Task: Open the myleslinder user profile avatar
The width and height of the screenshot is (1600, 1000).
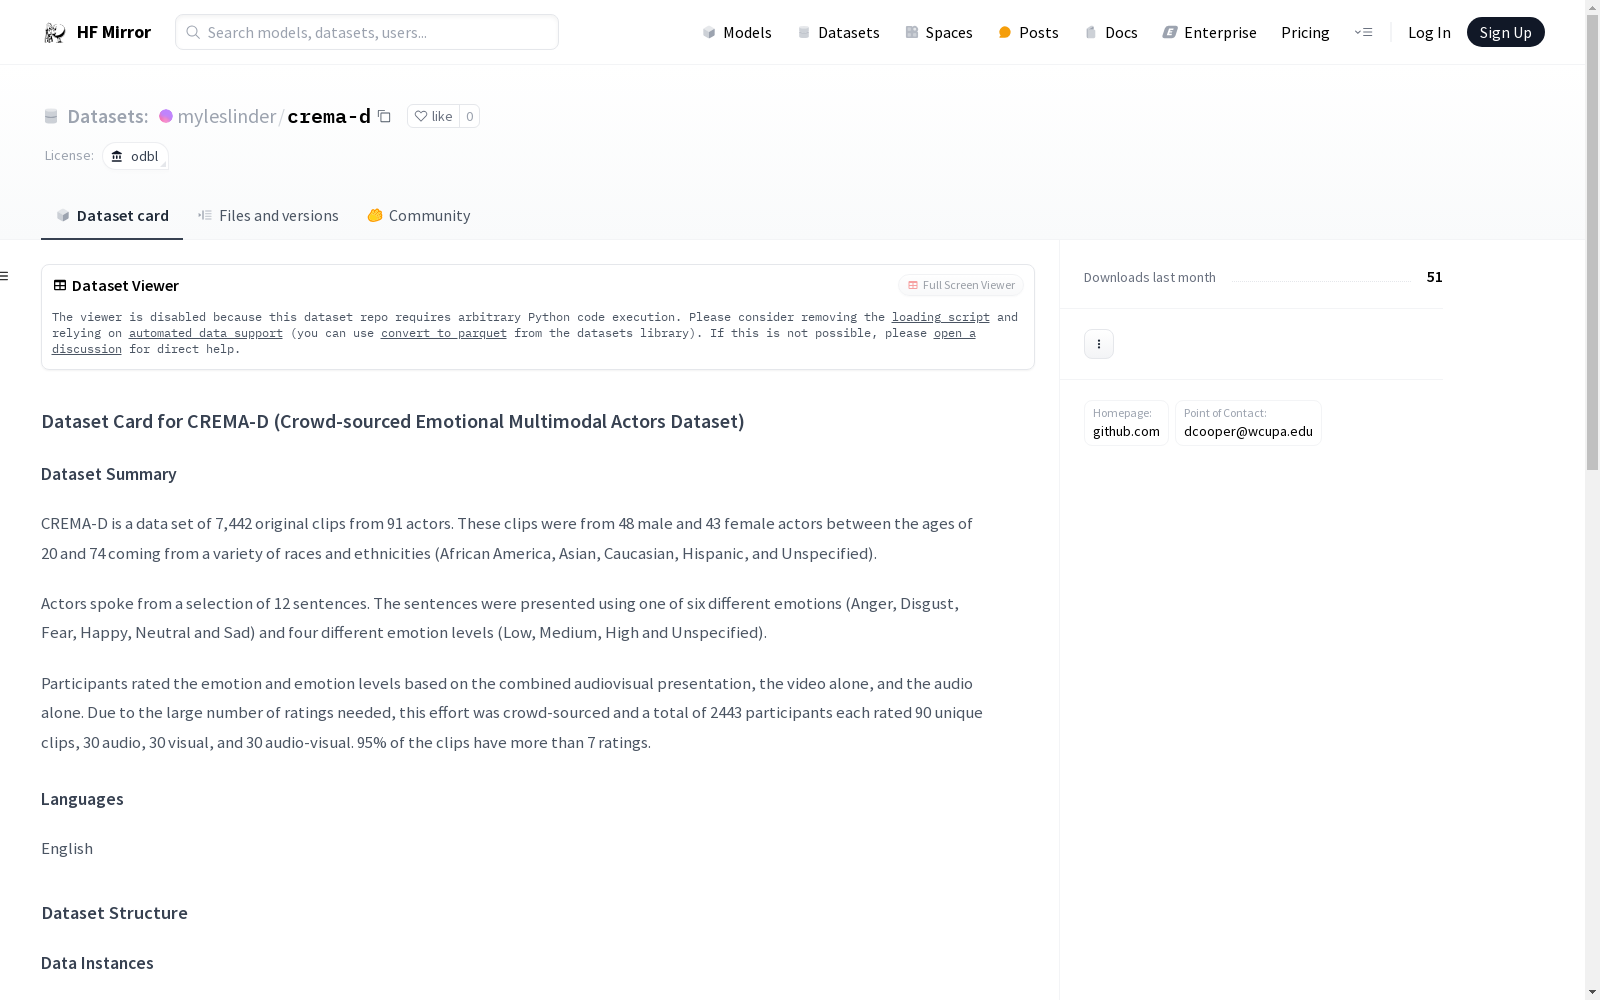Action: click(166, 116)
